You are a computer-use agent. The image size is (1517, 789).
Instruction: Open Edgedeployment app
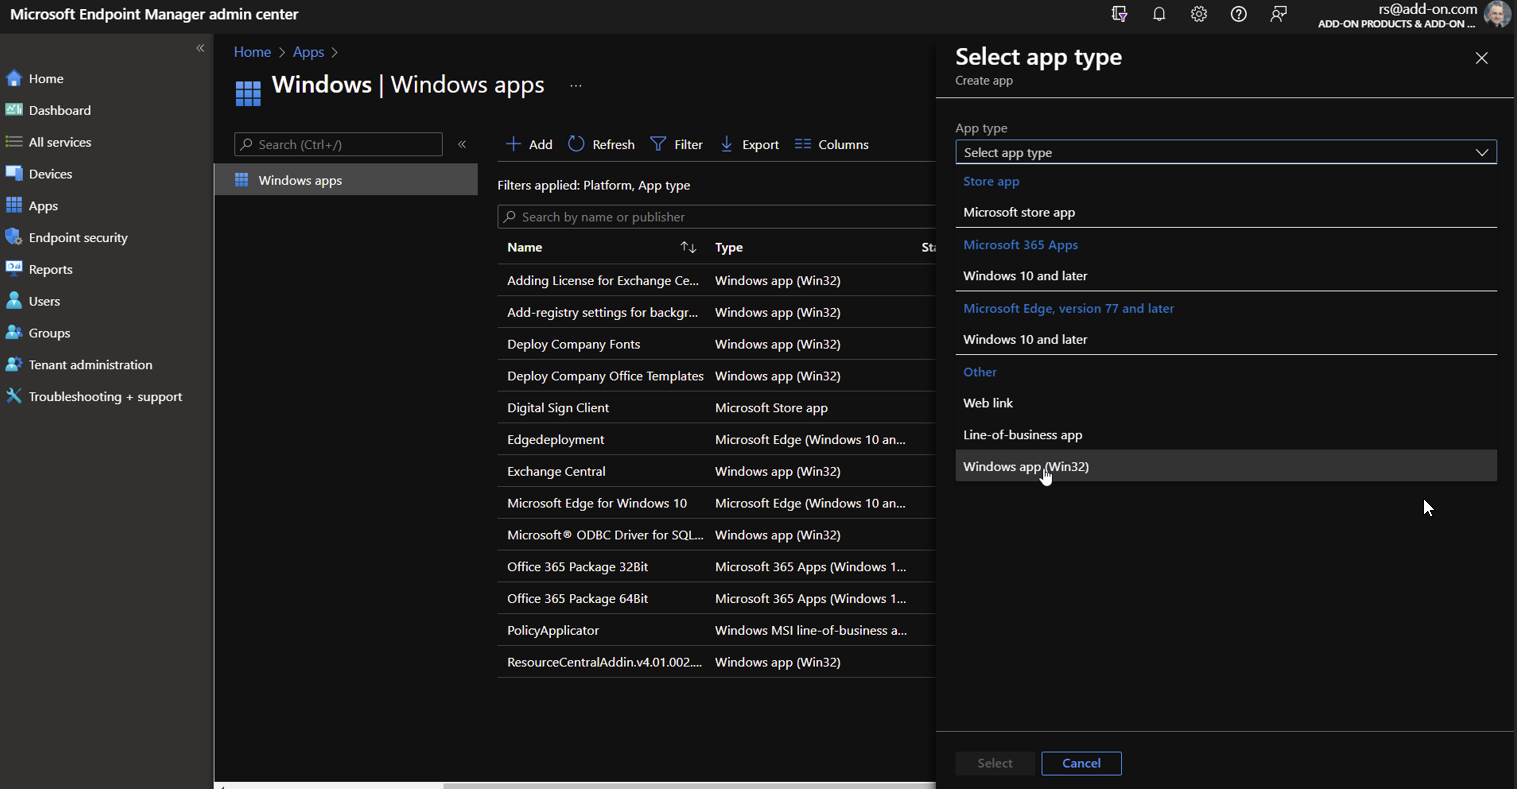click(555, 440)
